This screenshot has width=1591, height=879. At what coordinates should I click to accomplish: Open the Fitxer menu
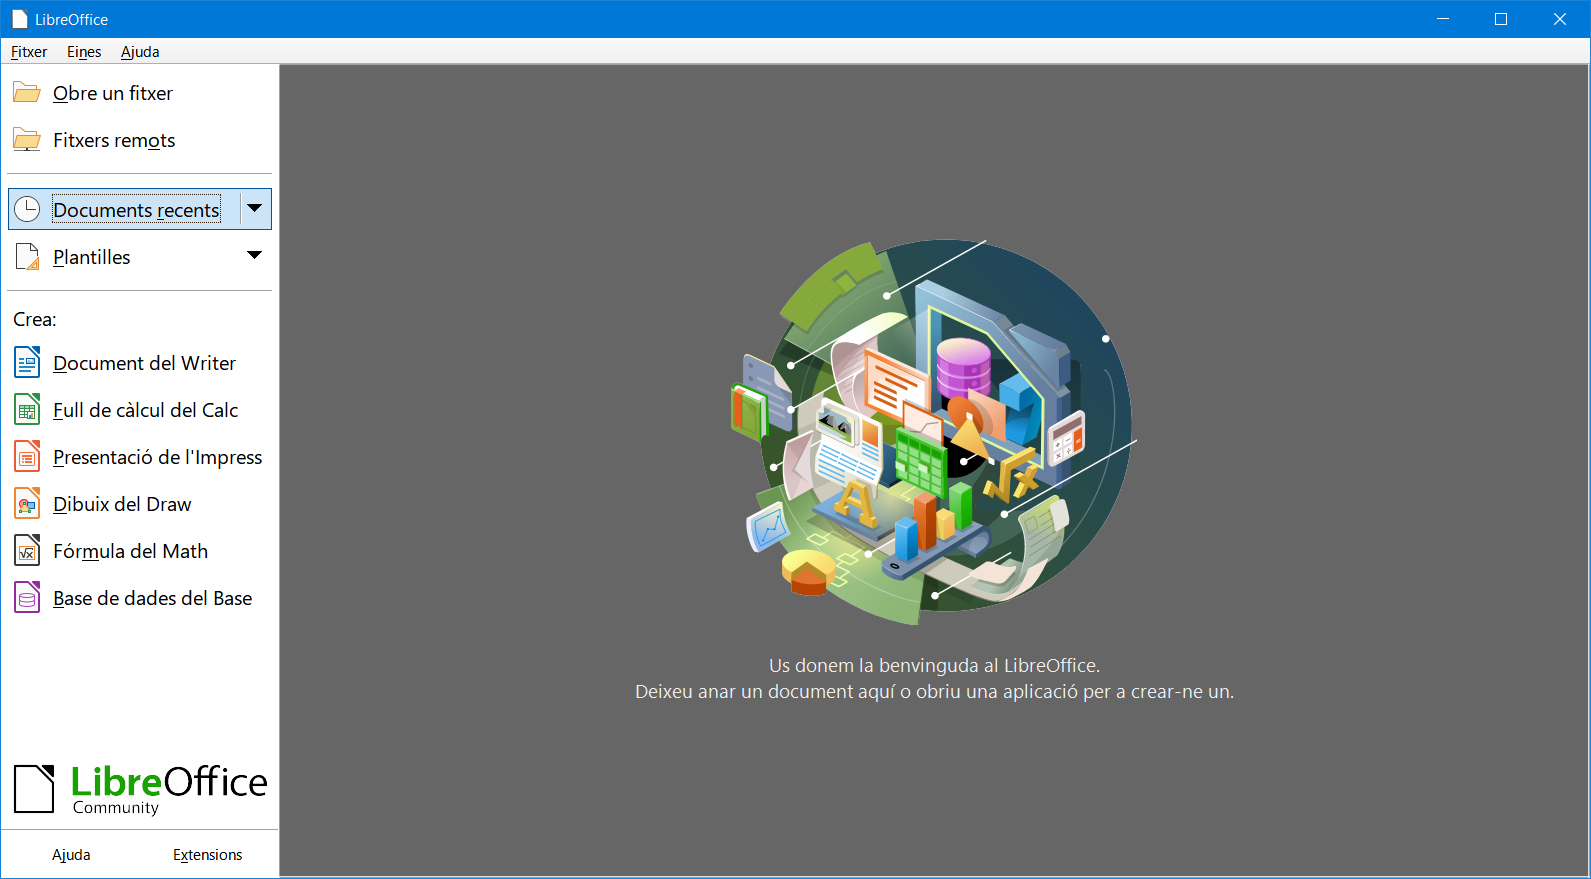(x=29, y=52)
